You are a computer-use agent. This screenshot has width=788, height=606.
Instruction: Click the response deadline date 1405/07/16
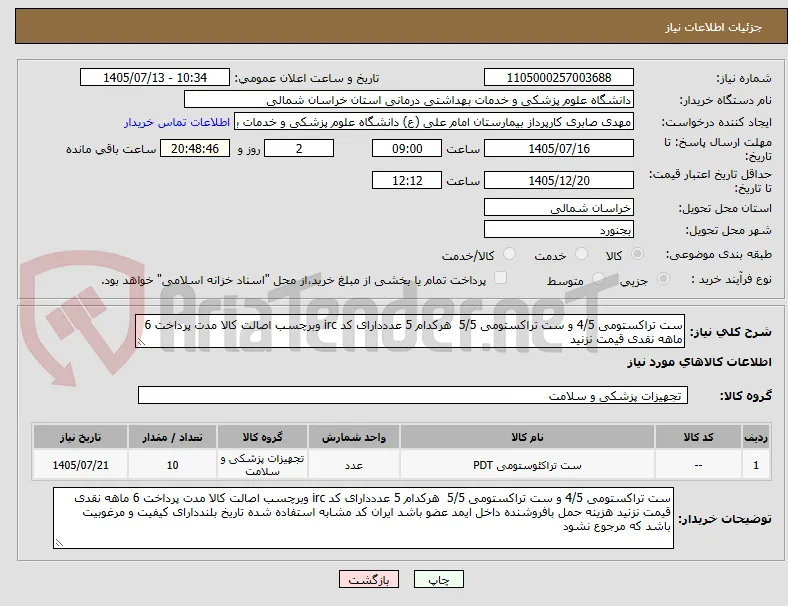tap(558, 149)
